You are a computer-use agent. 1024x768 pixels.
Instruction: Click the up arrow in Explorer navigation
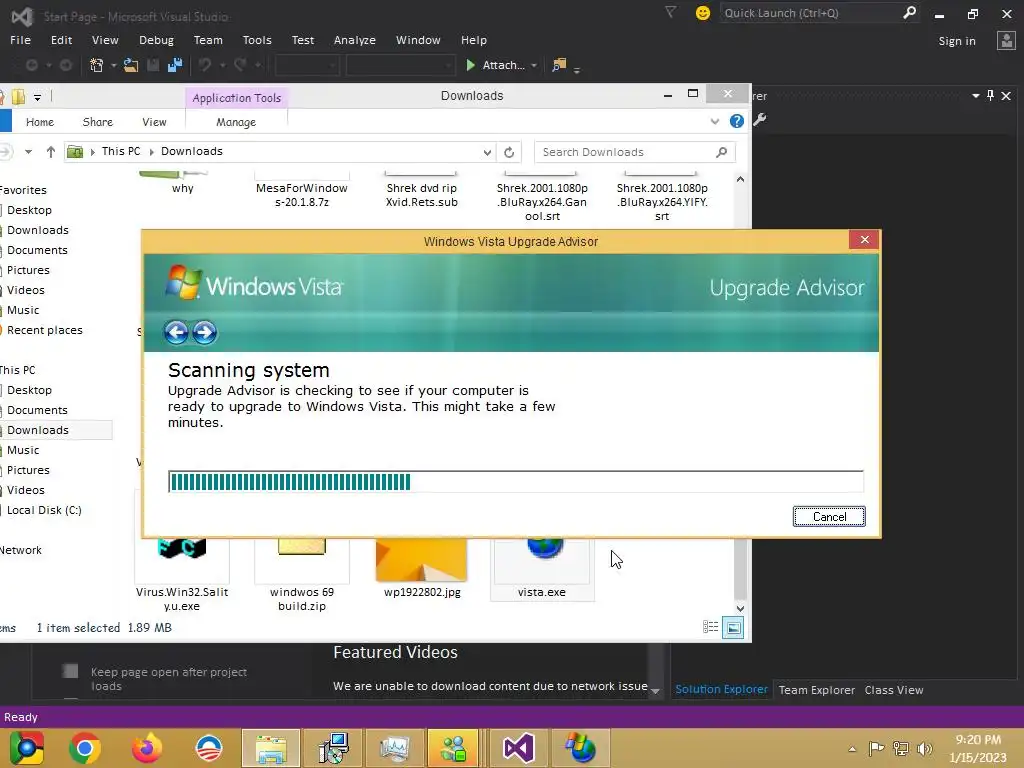point(51,152)
